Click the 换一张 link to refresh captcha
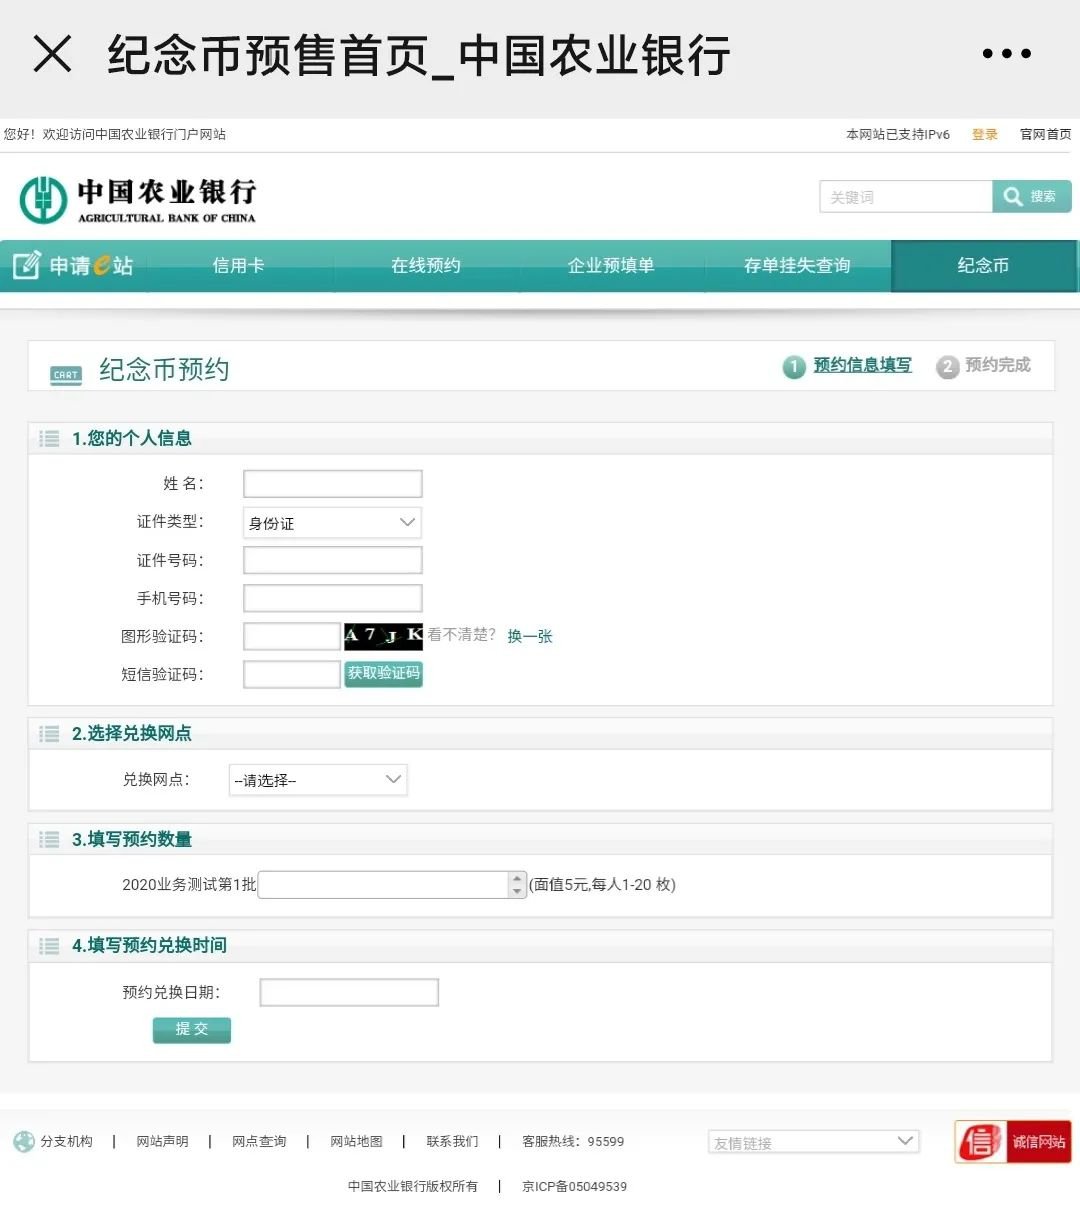 529,636
